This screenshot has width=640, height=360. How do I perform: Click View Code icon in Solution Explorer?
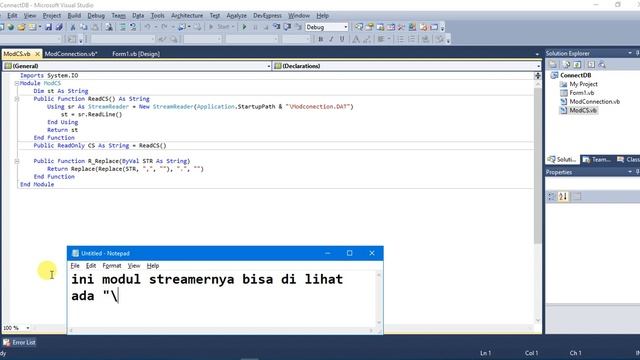[591, 64]
